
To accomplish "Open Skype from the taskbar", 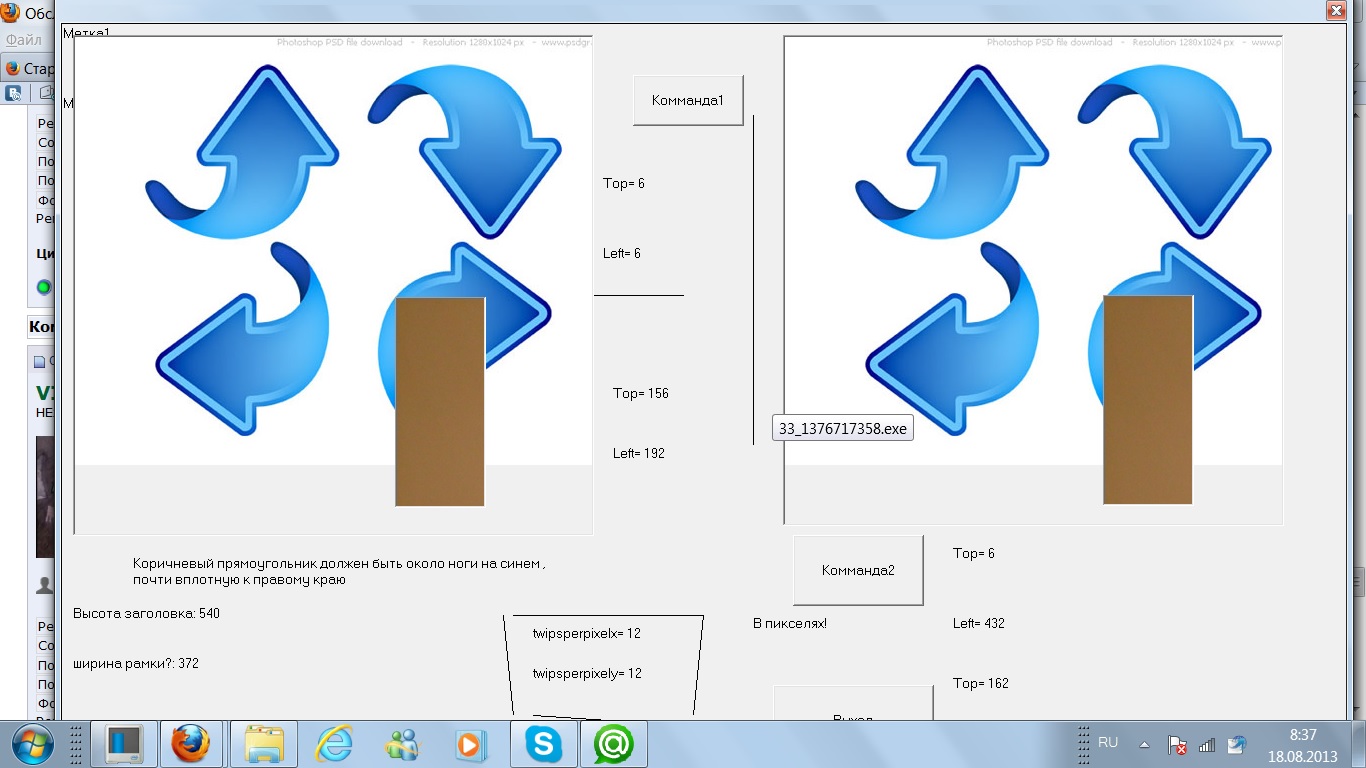I will [543, 744].
